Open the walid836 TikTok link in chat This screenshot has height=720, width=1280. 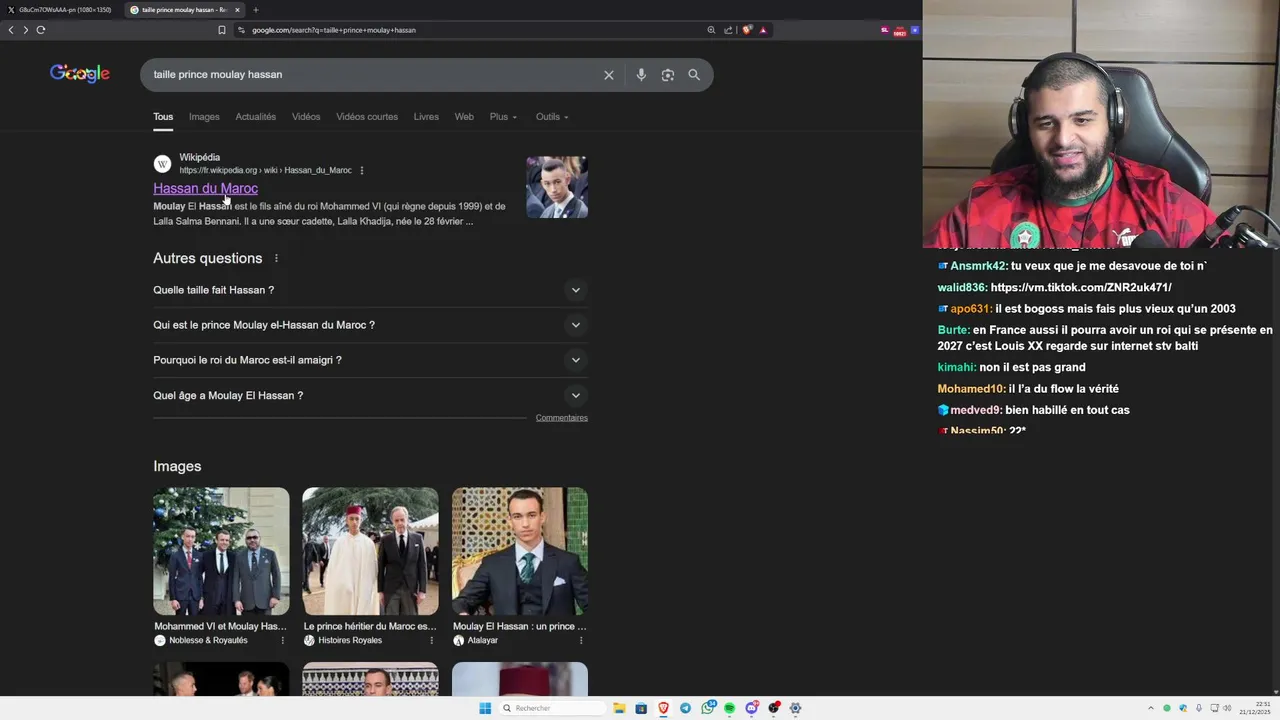click(x=1081, y=288)
